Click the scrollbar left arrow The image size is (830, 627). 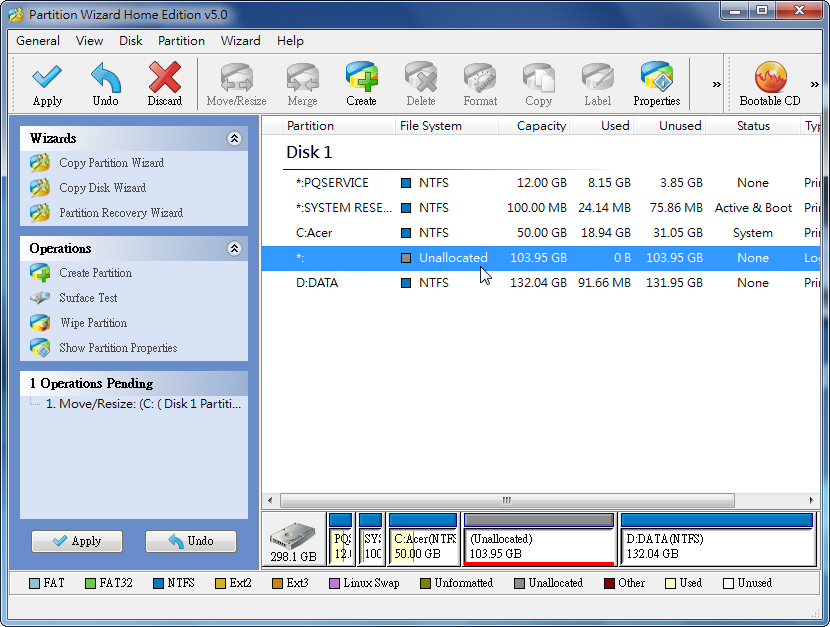pyautogui.click(x=270, y=500)
